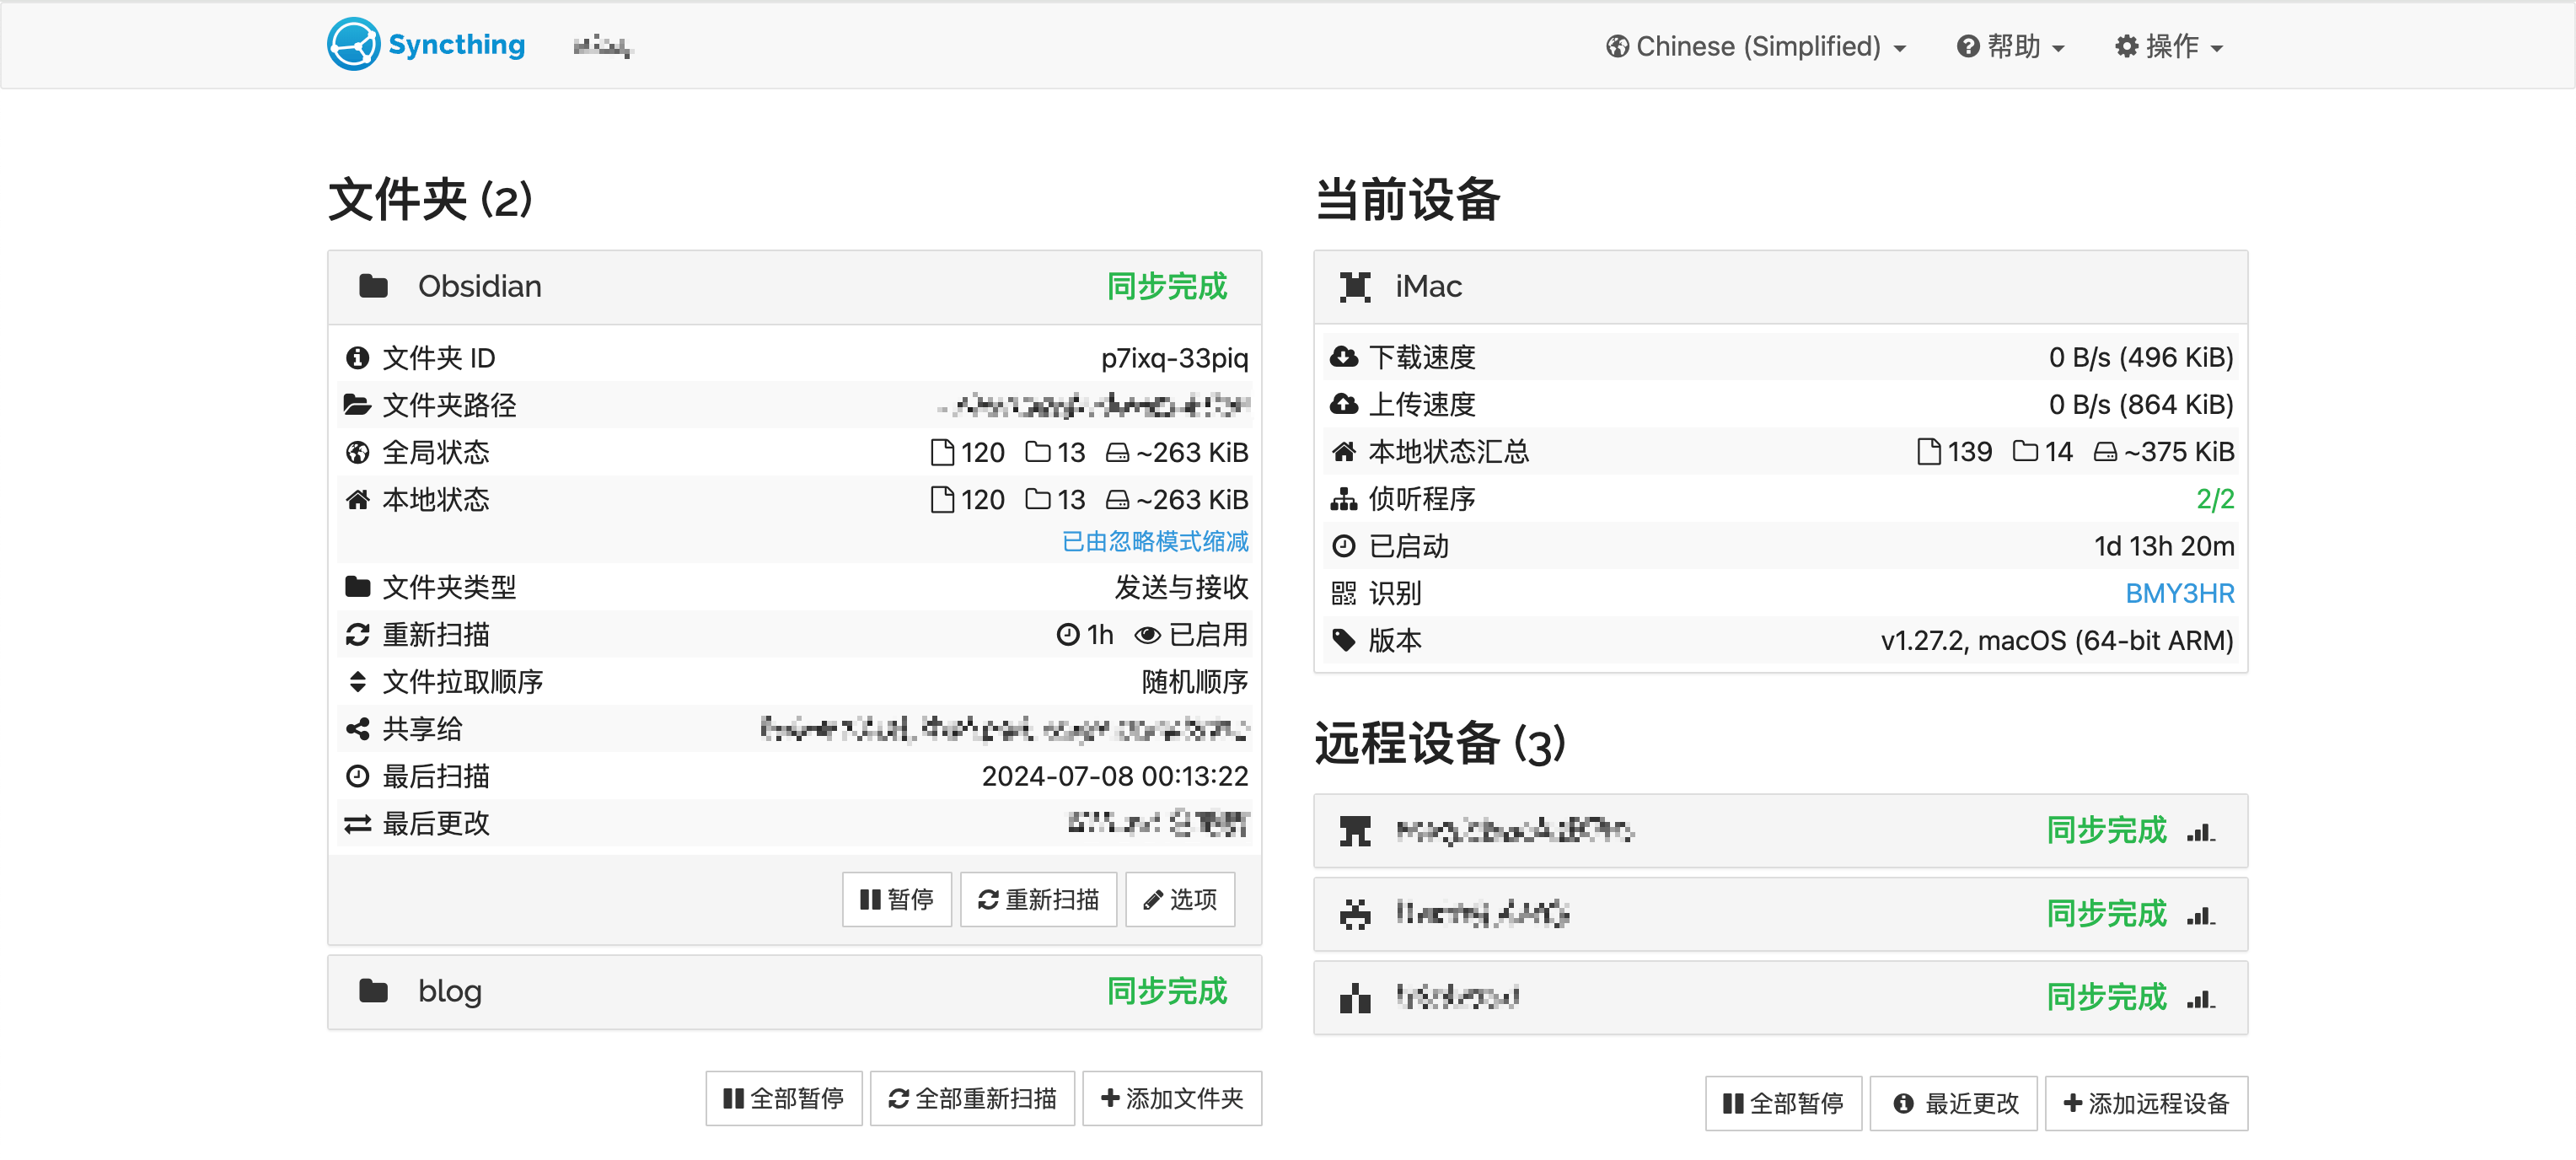Screen dimensions: 2576x1160
Task: Open the 已由忽略模式缩减 link
Action: pyautogui.click(x=1154, y=541)
